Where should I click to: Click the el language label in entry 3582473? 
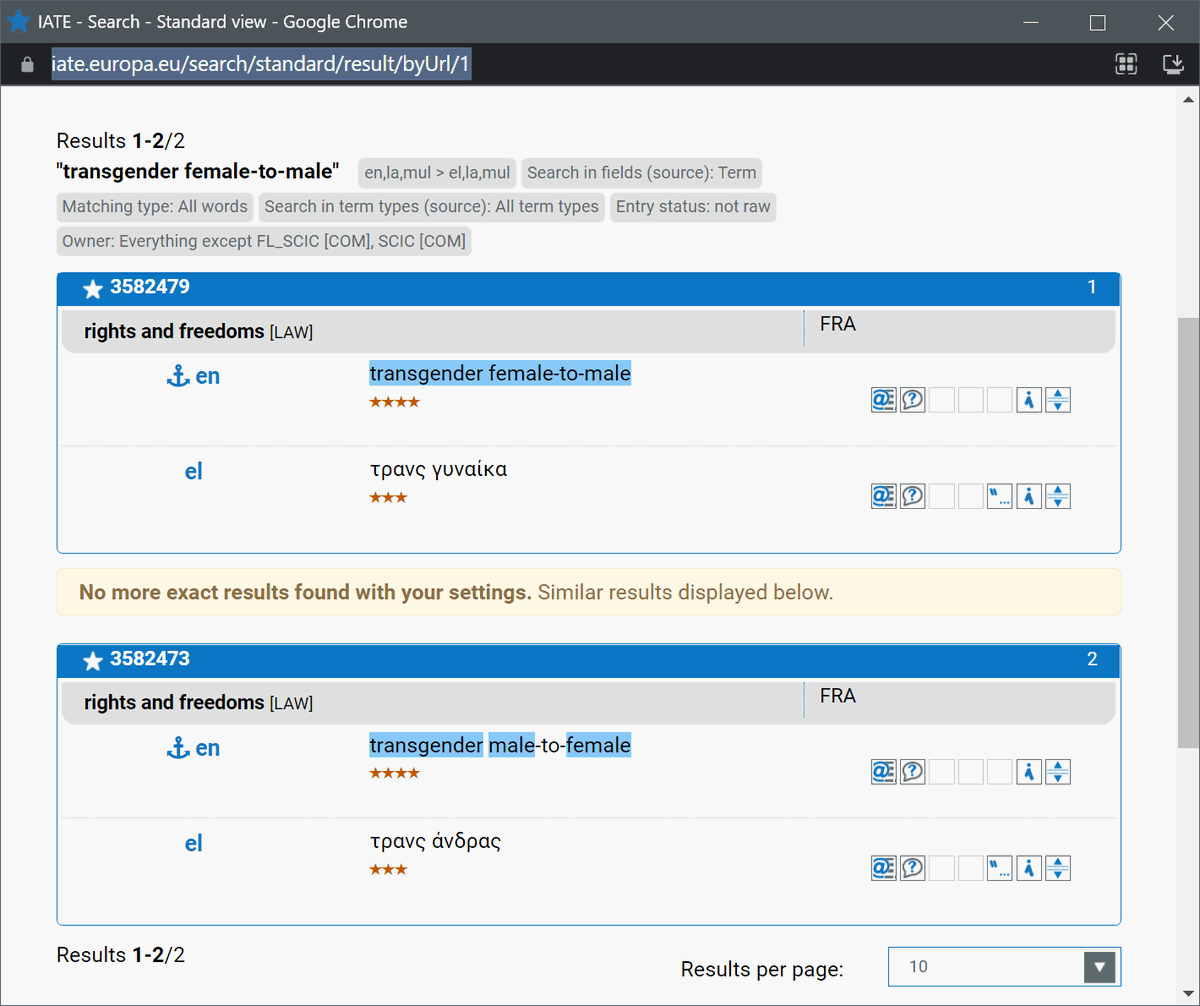click(x=194, y=844)
